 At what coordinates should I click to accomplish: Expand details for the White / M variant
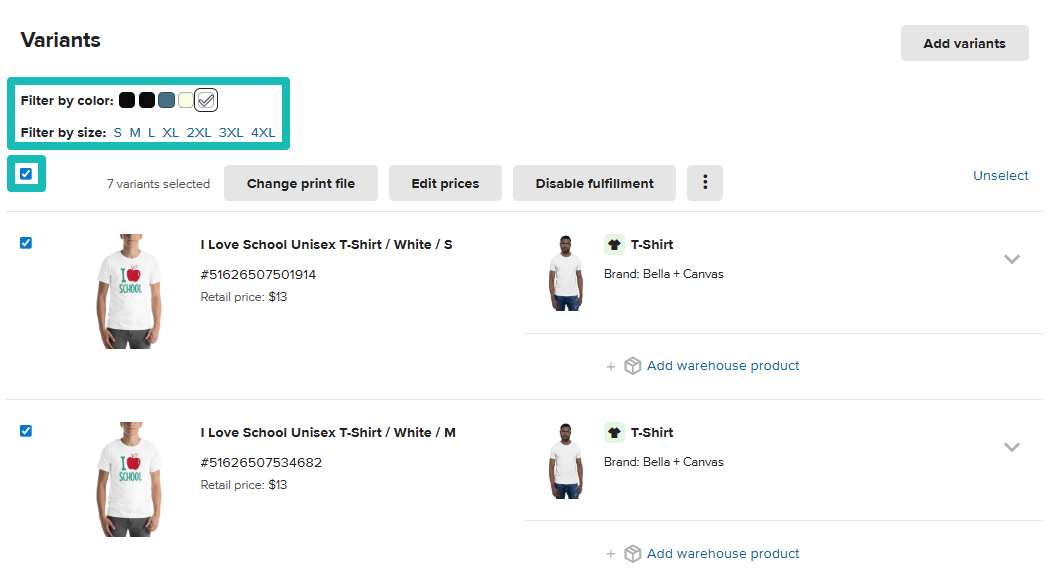click(1012, 447)
